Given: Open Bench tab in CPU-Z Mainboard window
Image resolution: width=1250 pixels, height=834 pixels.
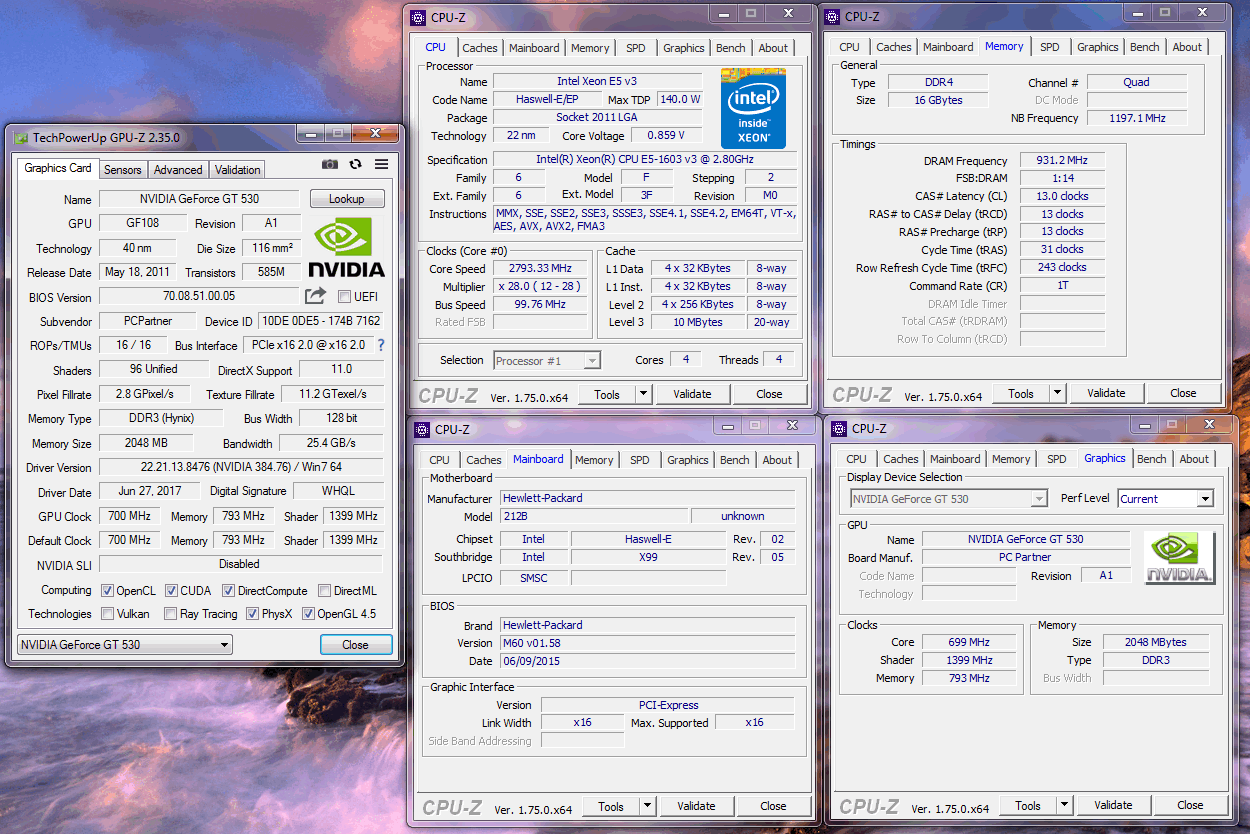Looking at the screenshot, I should (x=735, y=460).
